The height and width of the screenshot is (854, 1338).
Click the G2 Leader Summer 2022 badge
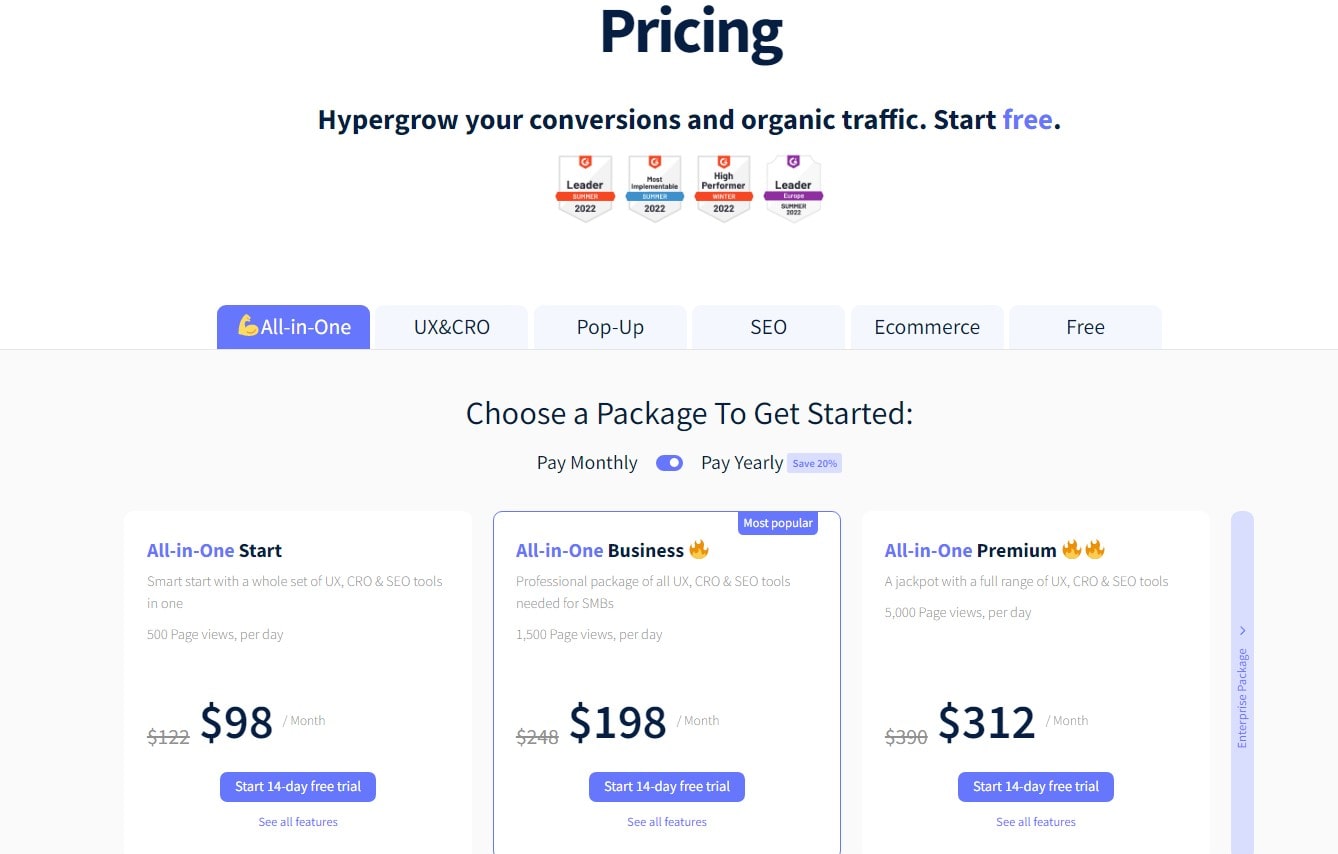[x=585, y=187]
